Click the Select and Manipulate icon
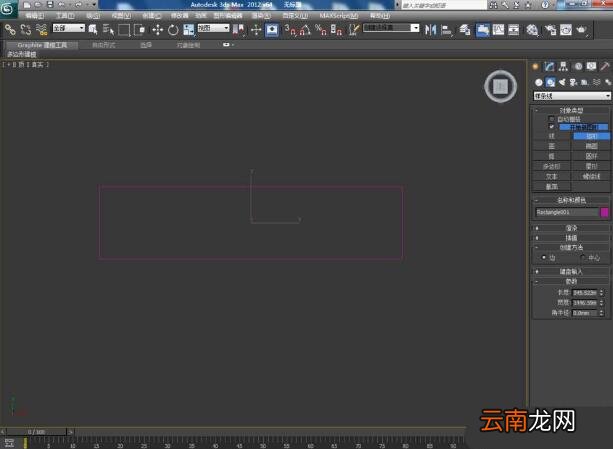 [x=256, y=30]
